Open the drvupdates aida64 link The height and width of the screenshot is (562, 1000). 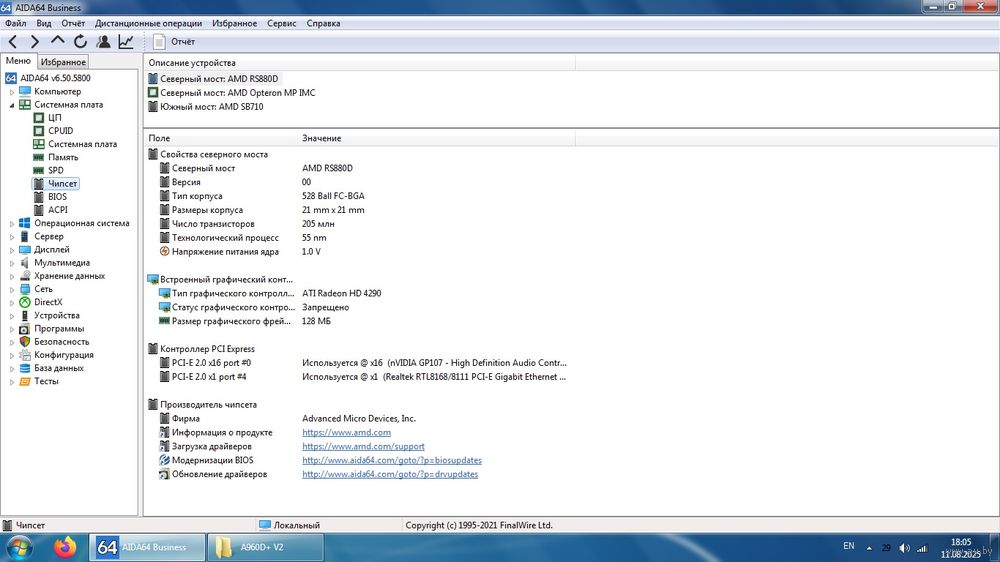point(390,475)
